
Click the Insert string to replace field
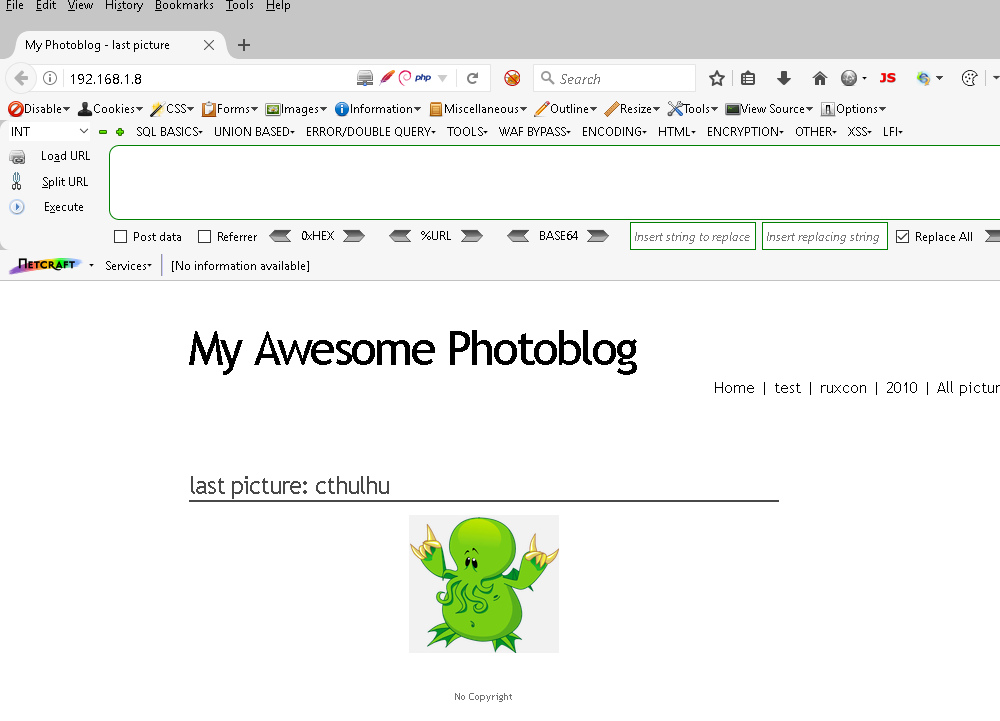click(x=692, y=237)
